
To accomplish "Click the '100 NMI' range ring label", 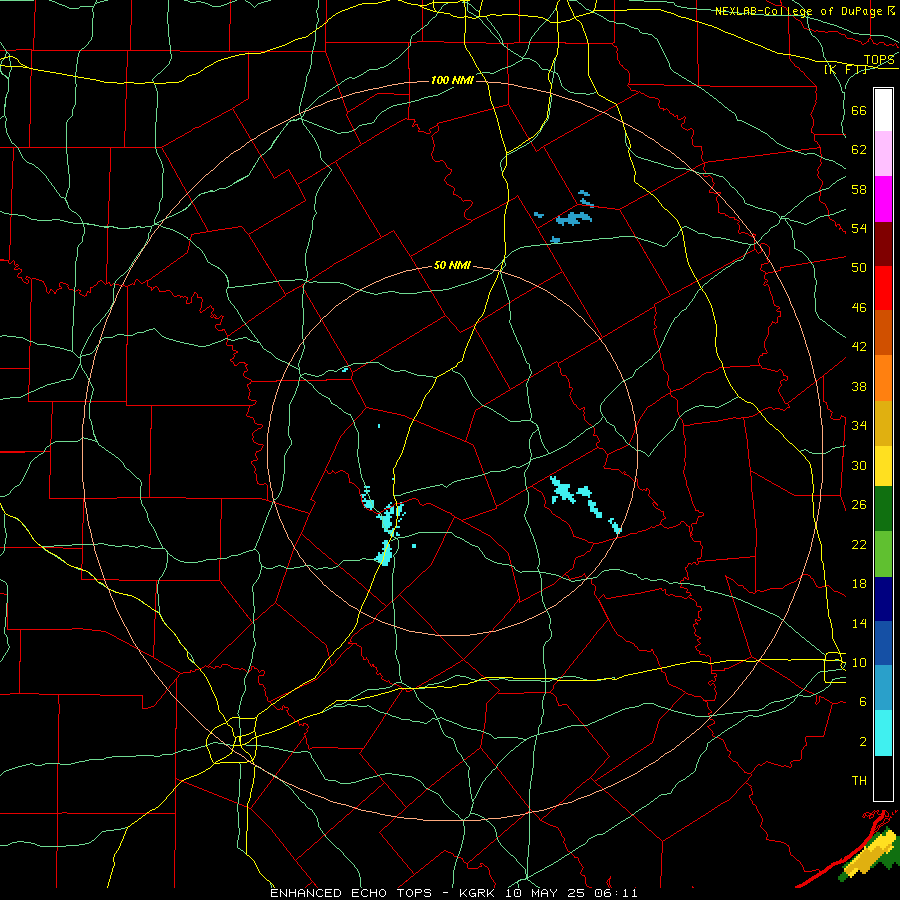I will click(452, 80).
